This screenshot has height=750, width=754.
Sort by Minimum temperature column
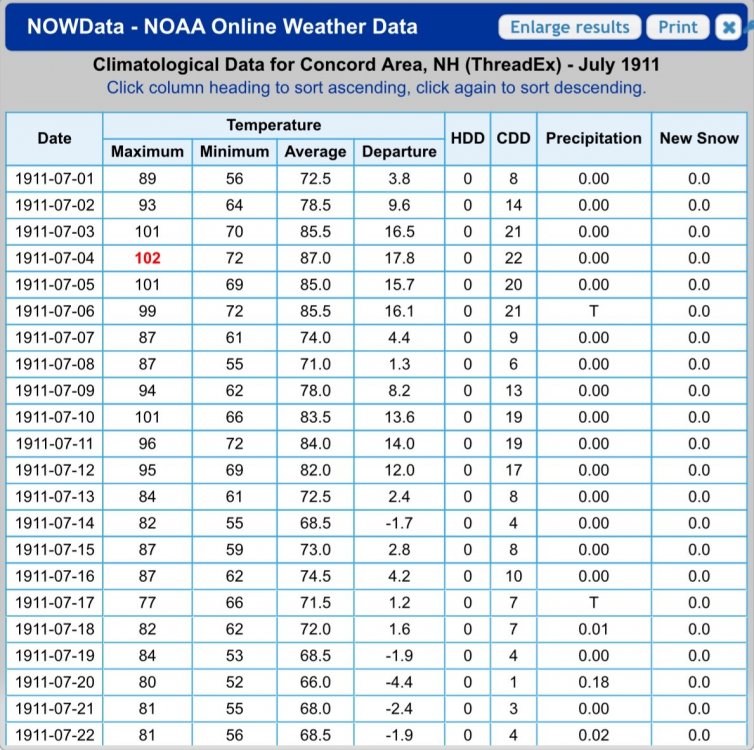[x=234, y=152]
